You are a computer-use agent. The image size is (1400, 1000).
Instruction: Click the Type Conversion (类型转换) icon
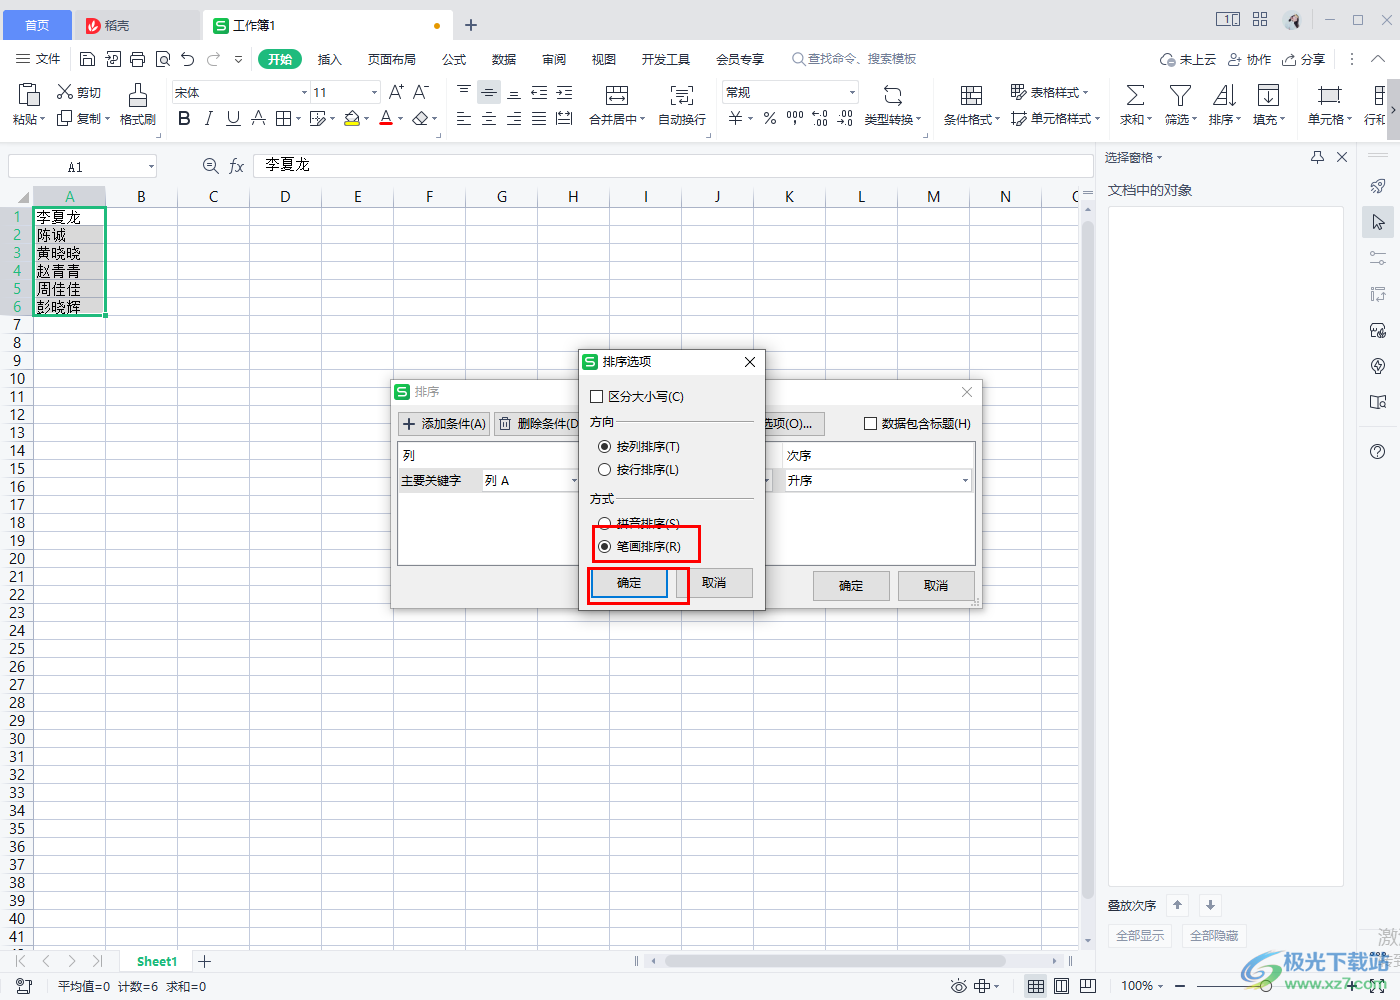[893, 95]
